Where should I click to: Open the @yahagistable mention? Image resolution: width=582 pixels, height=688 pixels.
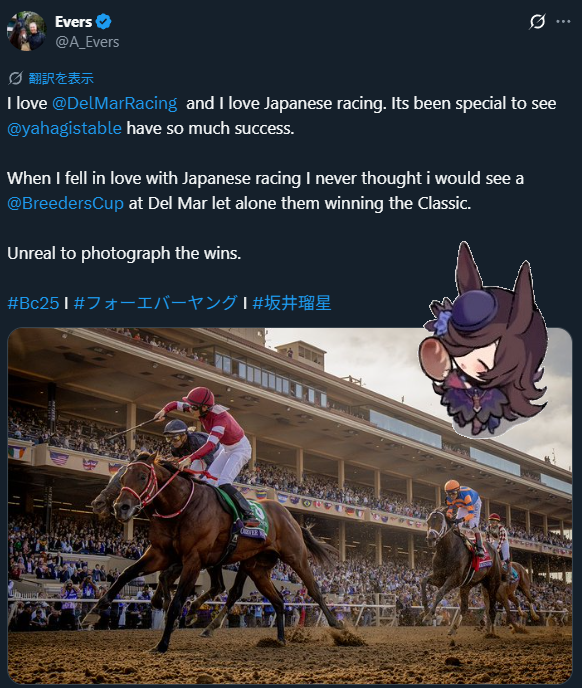(65, 129)
